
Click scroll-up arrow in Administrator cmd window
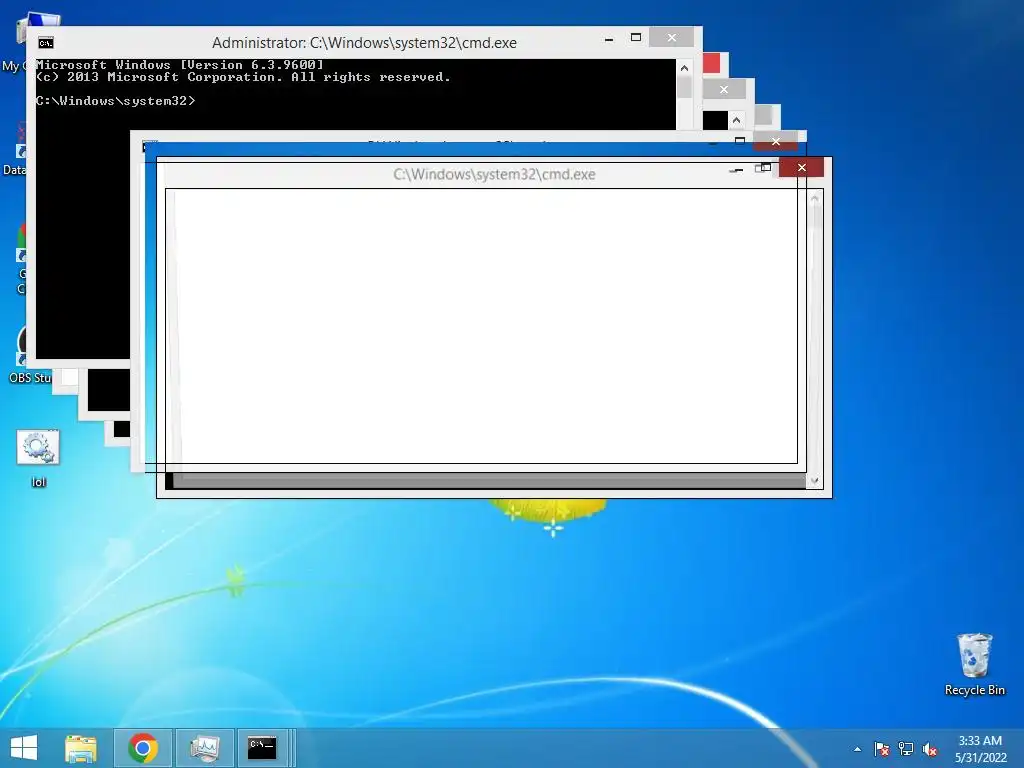tap(684, 67)
